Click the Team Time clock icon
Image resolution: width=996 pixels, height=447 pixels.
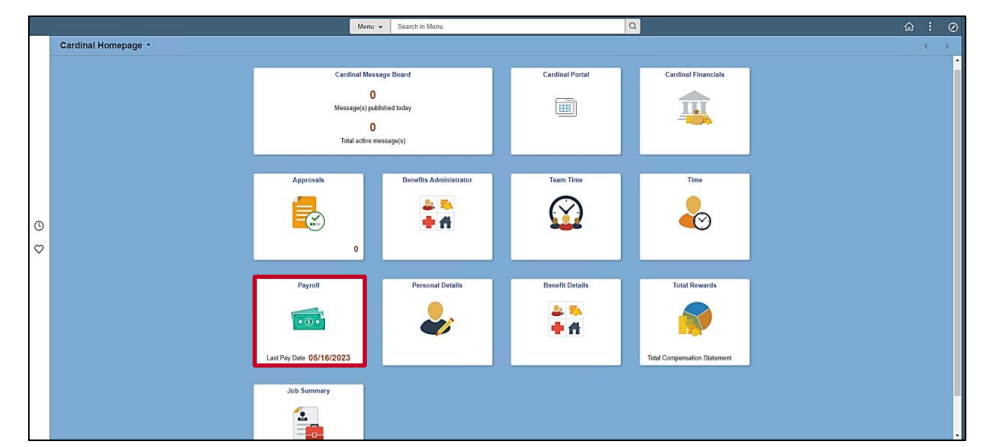tap(566, 213)
